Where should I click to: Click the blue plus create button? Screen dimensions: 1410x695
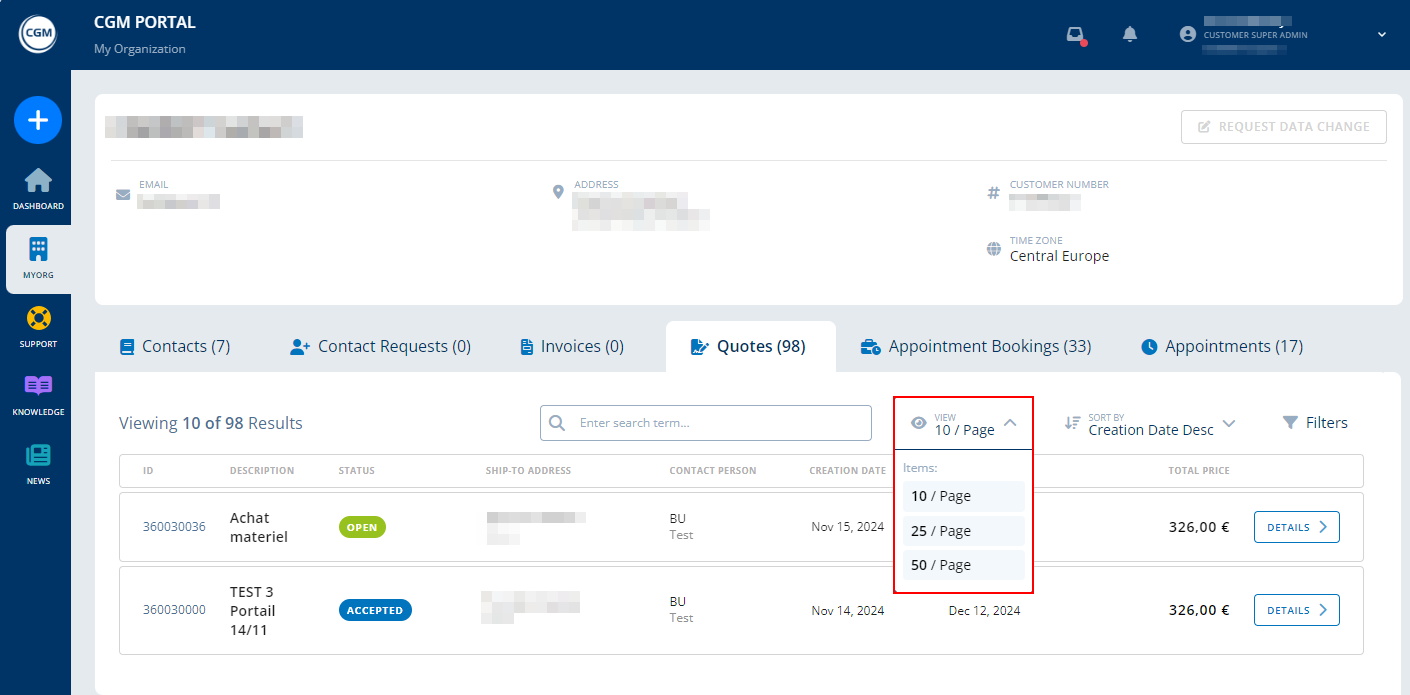point(38,120)
